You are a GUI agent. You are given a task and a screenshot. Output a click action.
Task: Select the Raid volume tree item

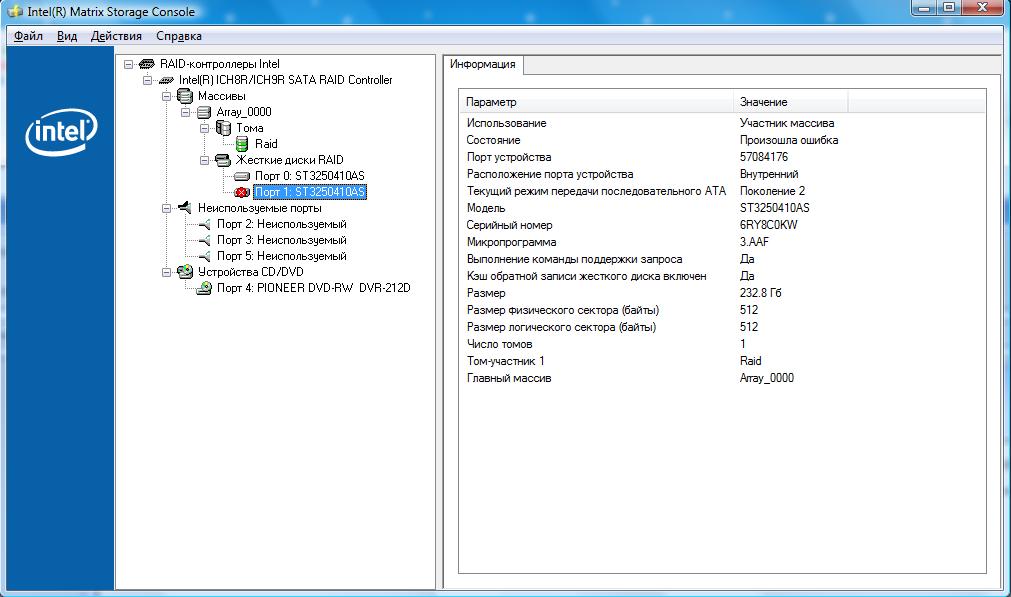point(266,144)
